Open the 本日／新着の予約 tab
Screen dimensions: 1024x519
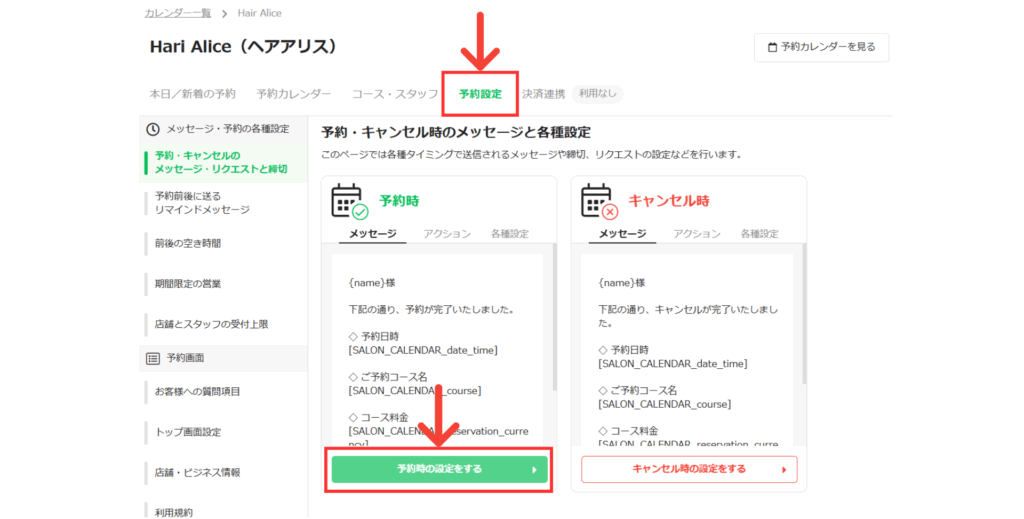[192, 94]
